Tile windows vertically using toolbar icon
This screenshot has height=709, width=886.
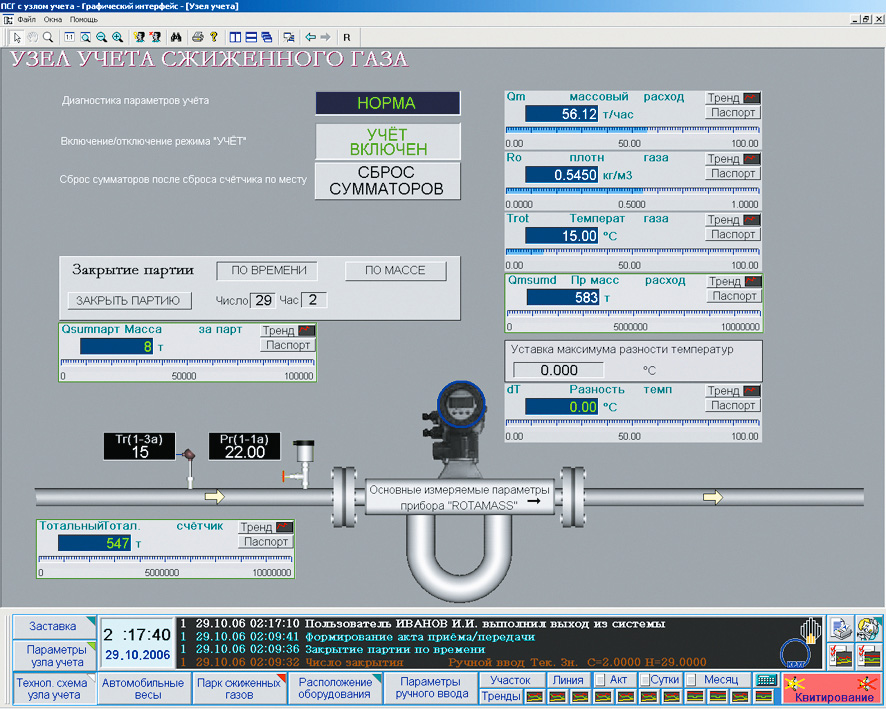click(235, 37)
